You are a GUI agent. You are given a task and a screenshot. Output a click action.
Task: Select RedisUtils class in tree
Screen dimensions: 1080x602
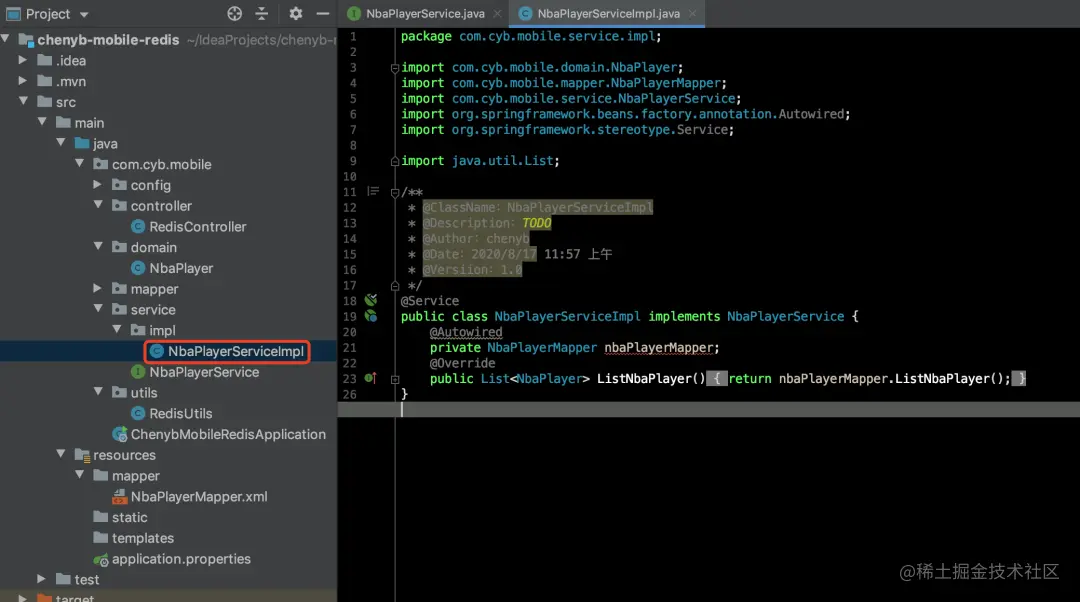[x=180, y=413]
